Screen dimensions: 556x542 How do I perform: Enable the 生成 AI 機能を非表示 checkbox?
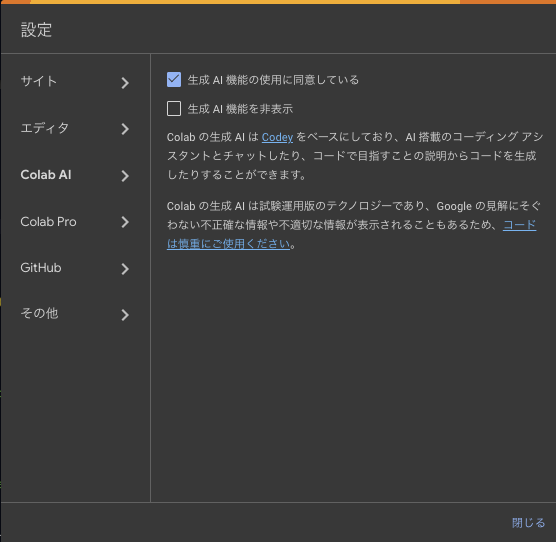[x=174, y=108]
